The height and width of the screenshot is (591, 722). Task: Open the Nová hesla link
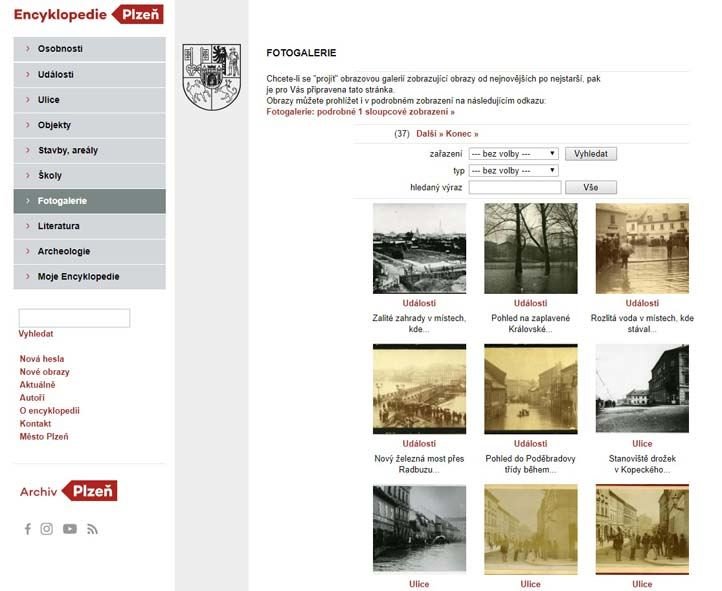point(42,359)
